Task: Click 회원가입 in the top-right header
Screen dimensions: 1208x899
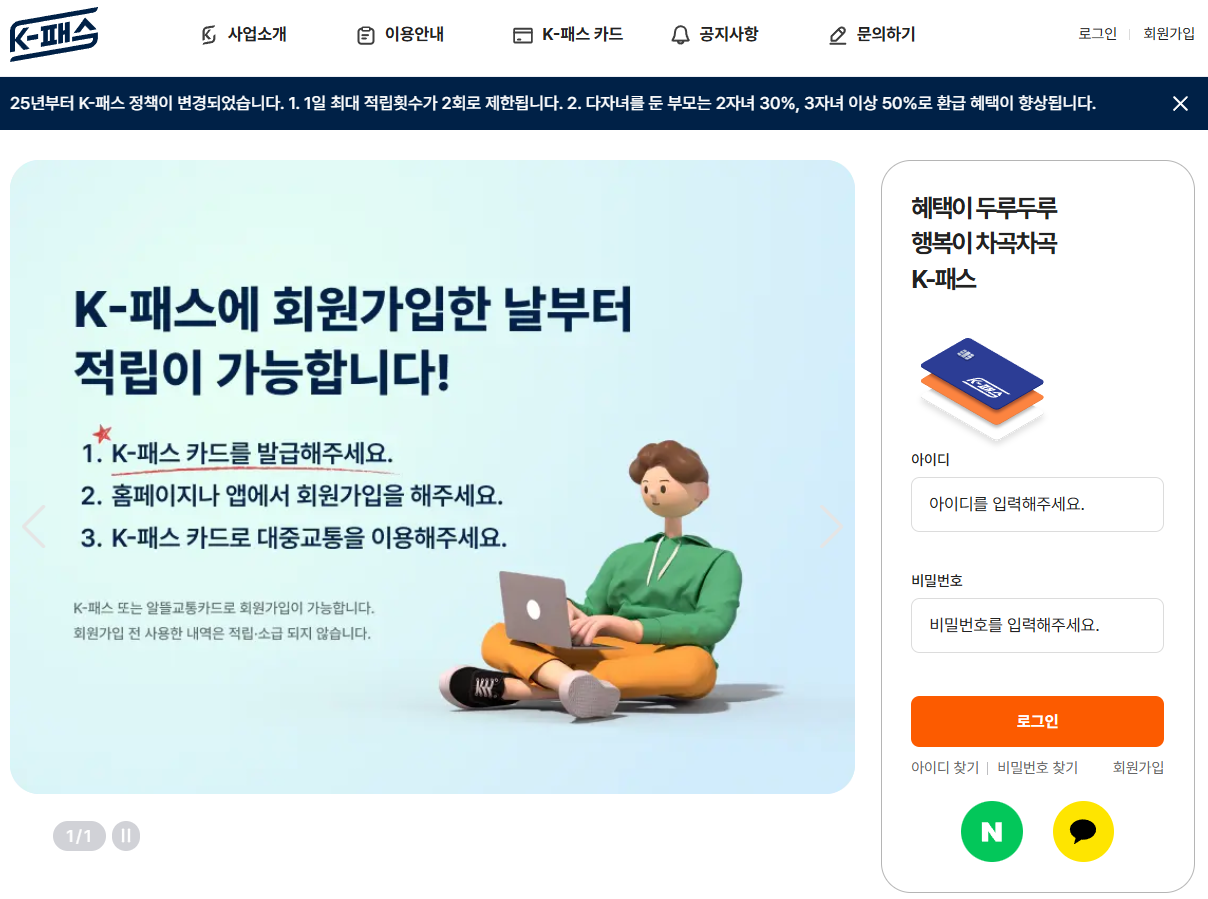Action: point(1169,33)
